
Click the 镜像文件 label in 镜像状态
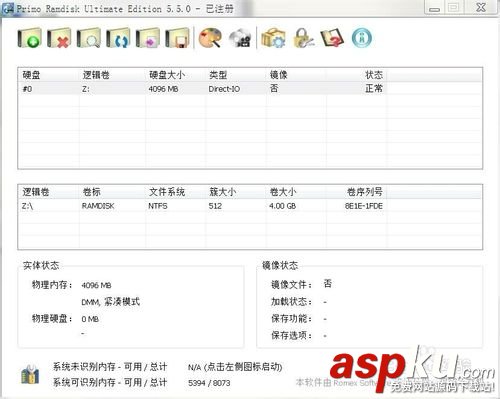292,285
